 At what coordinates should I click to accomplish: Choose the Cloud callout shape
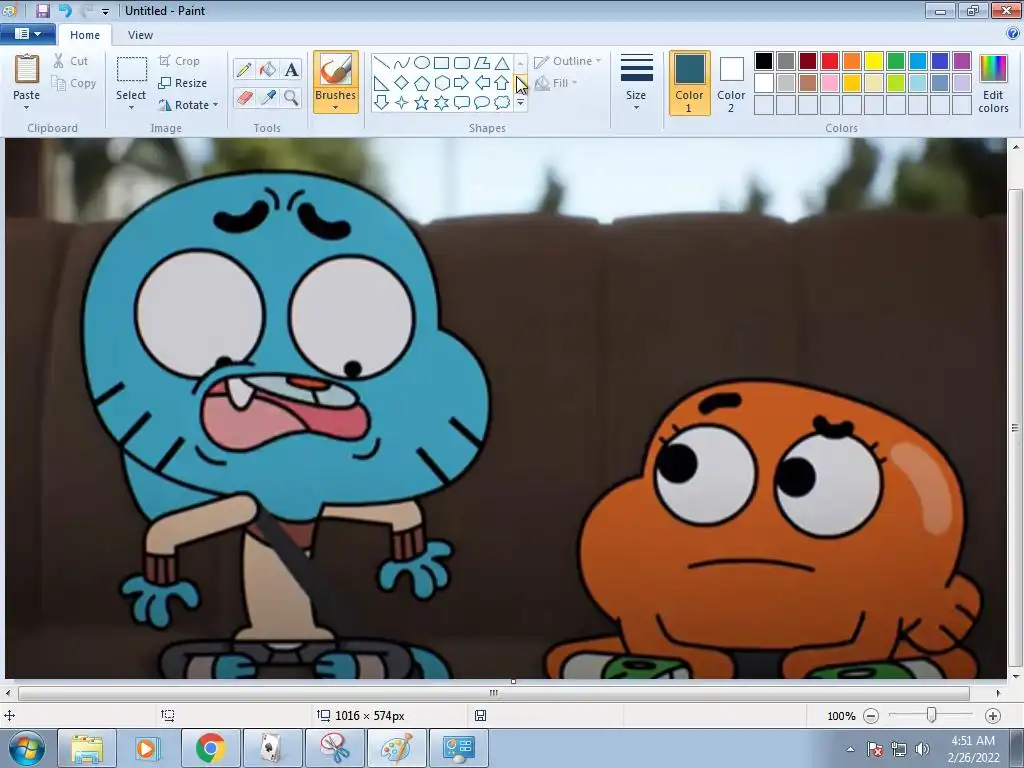pyautogui.click(x=502, y=103)
